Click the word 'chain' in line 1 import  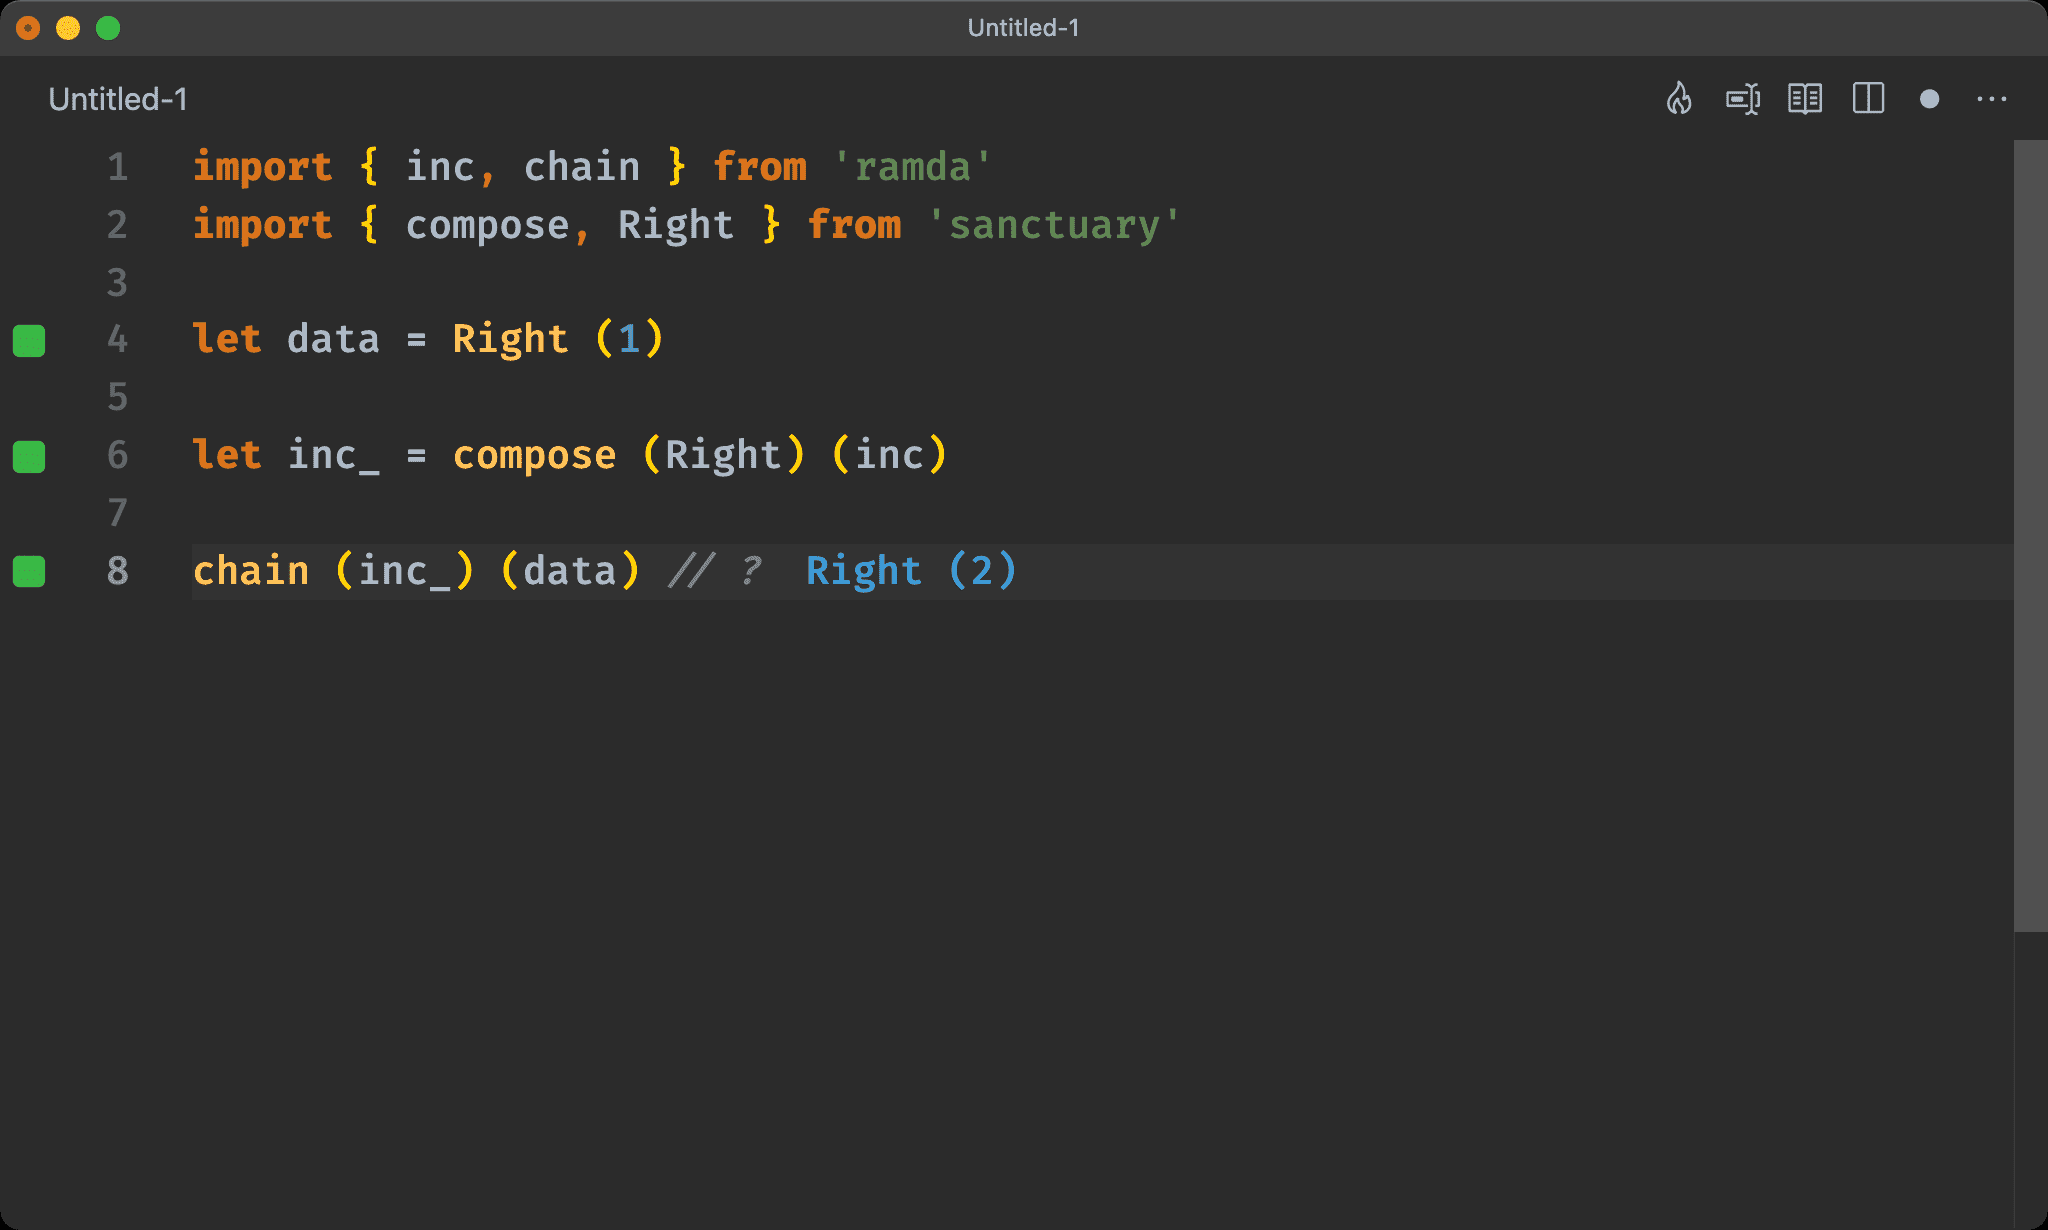582,167
